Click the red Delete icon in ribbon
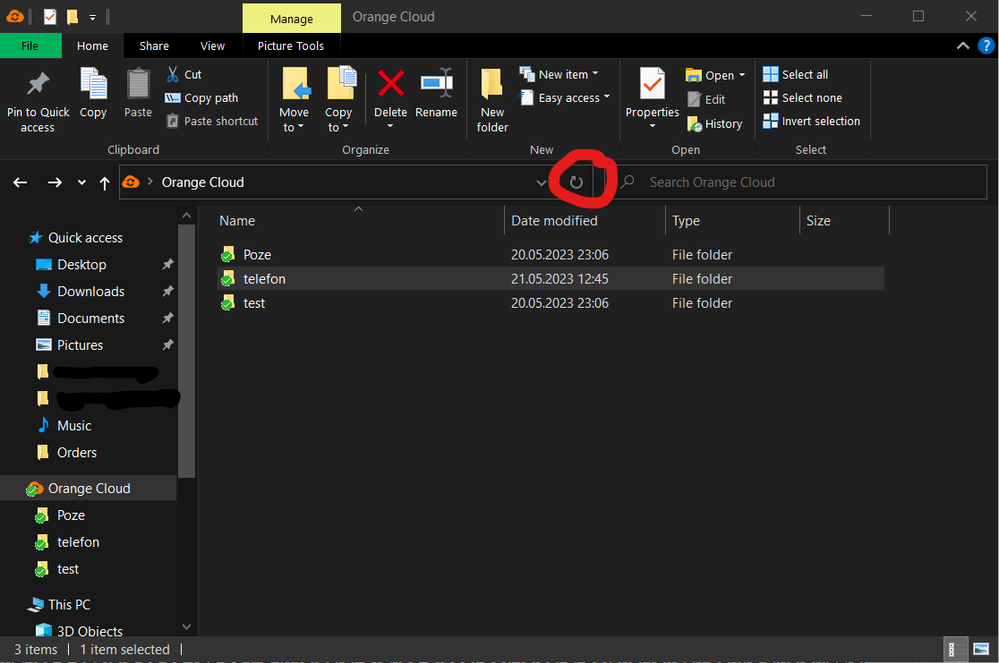 pyautogui.click(x=390, y=85)
